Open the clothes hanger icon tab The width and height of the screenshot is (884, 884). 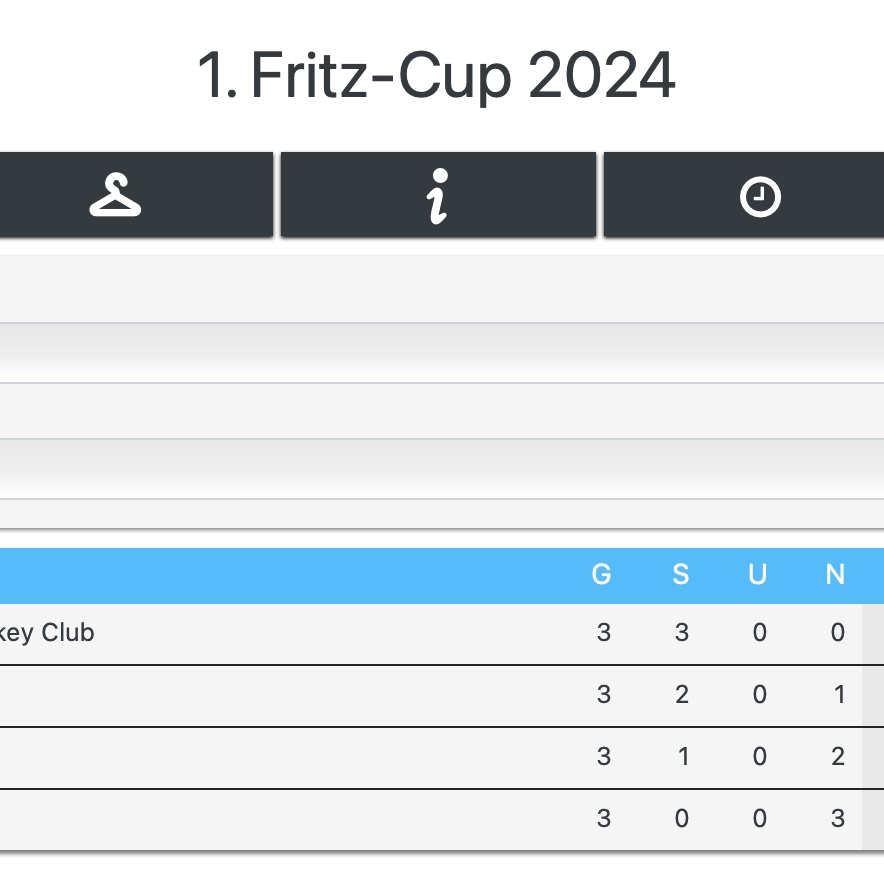click(x=116, y=195)
